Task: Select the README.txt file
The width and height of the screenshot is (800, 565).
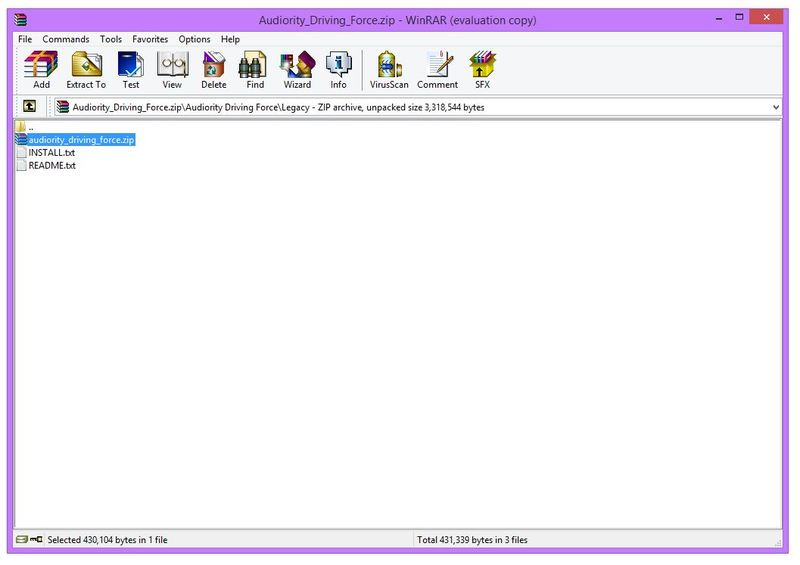Action: coord(51,165)
